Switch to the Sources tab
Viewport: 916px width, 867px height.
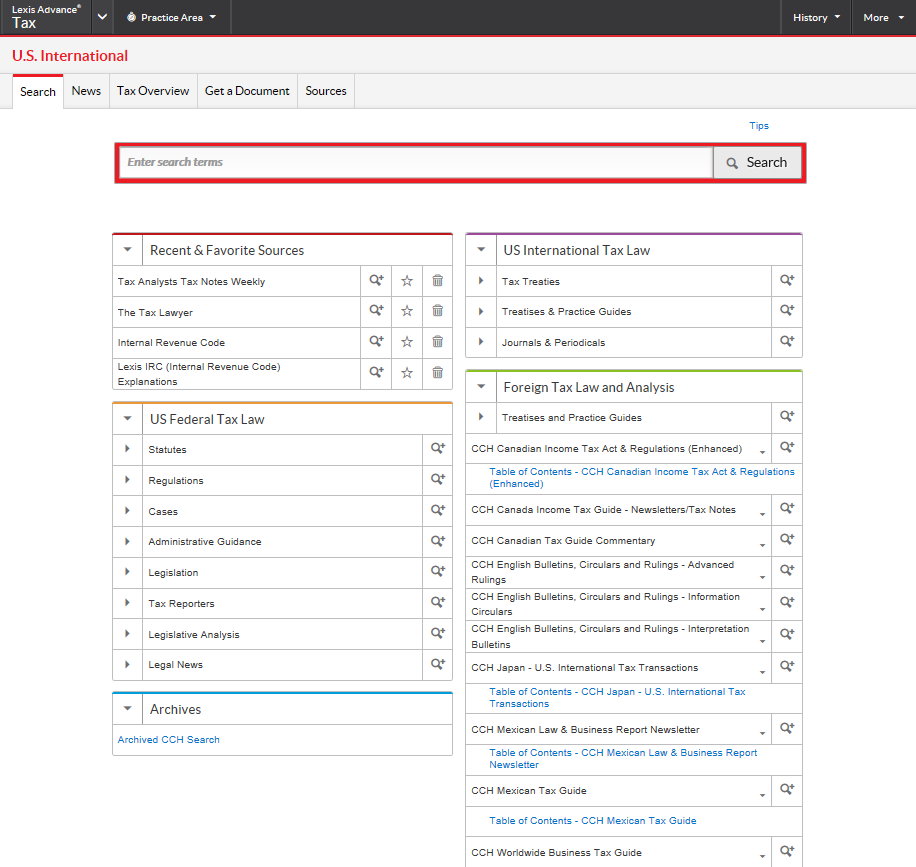click(x=326, y=91)
